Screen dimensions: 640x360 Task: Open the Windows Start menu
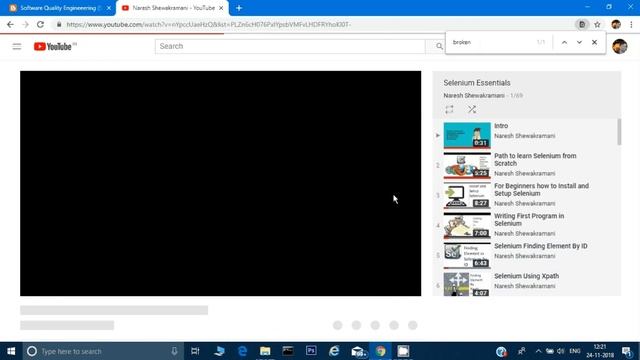(x=11, y=351)
